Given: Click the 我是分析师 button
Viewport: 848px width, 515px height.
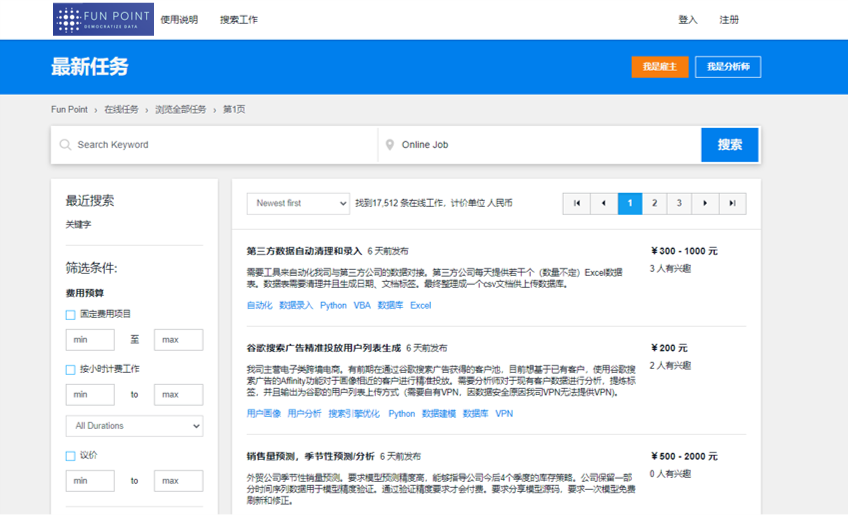Looking at the screenshot, I should tap(728, 67).
